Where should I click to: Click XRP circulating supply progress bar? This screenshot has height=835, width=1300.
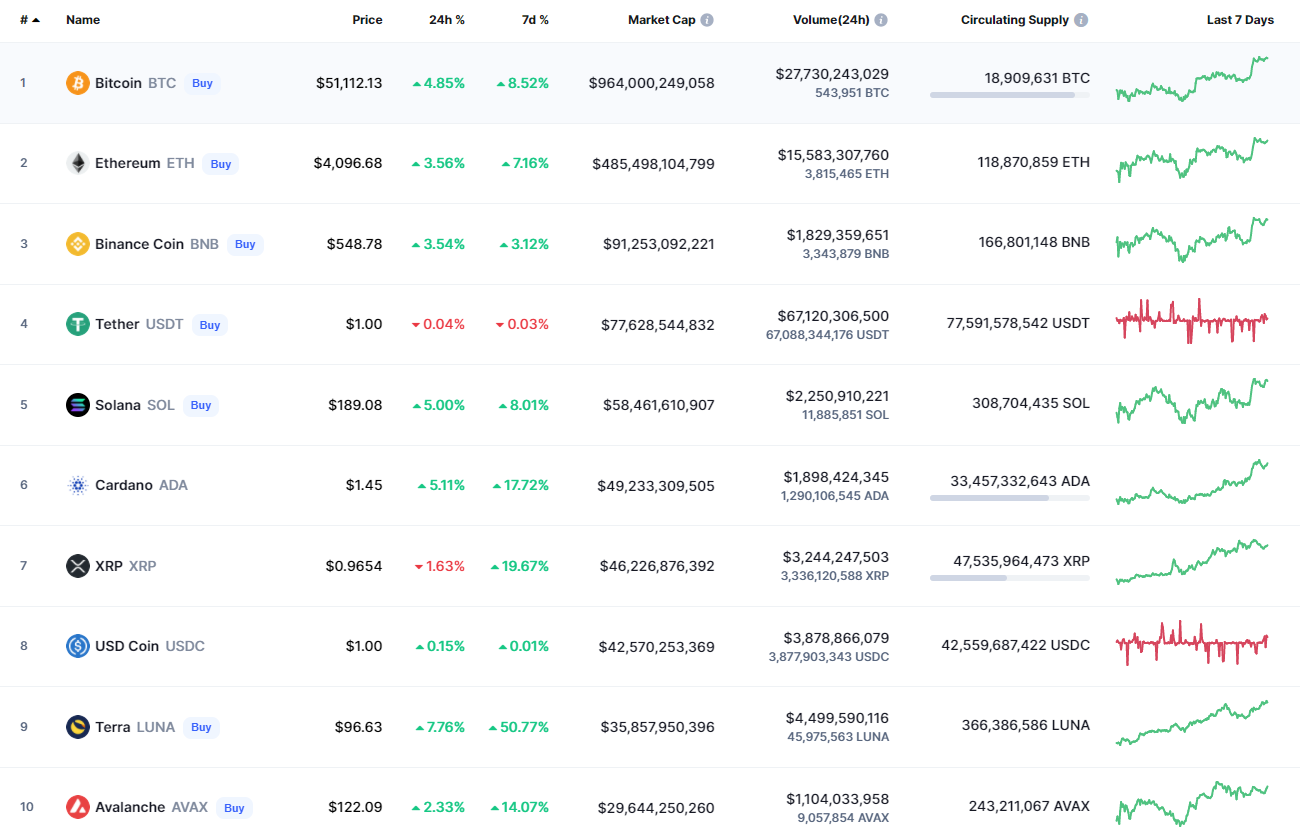pos(1010,578)
